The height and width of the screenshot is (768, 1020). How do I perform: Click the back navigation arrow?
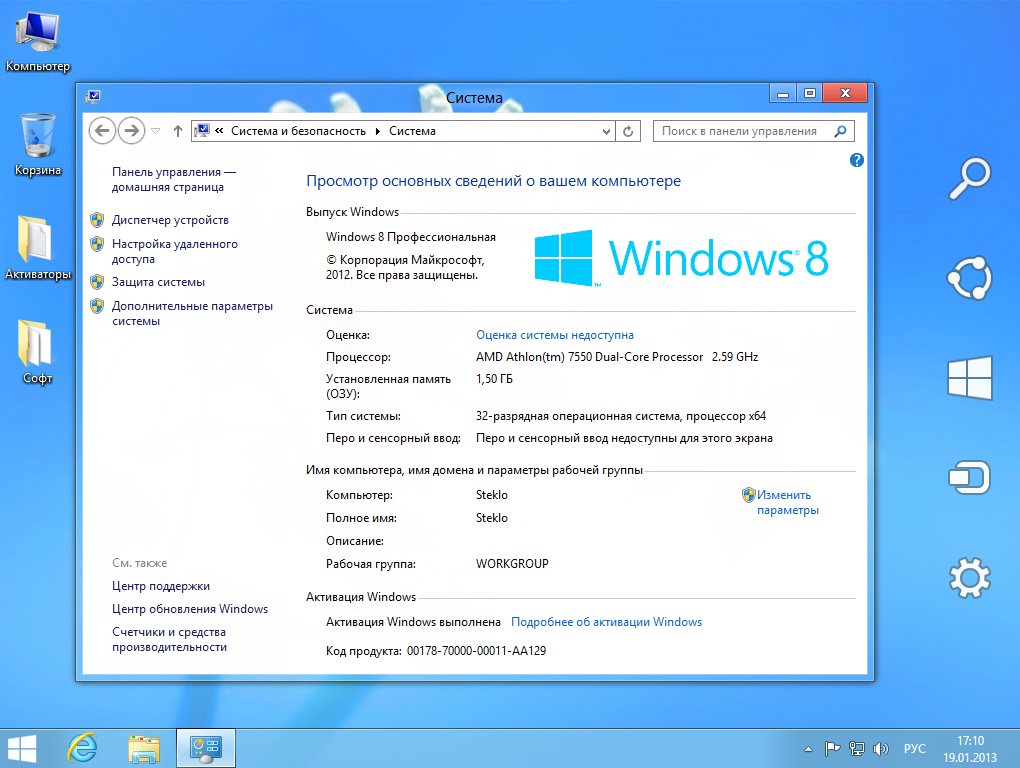(102, 131)
